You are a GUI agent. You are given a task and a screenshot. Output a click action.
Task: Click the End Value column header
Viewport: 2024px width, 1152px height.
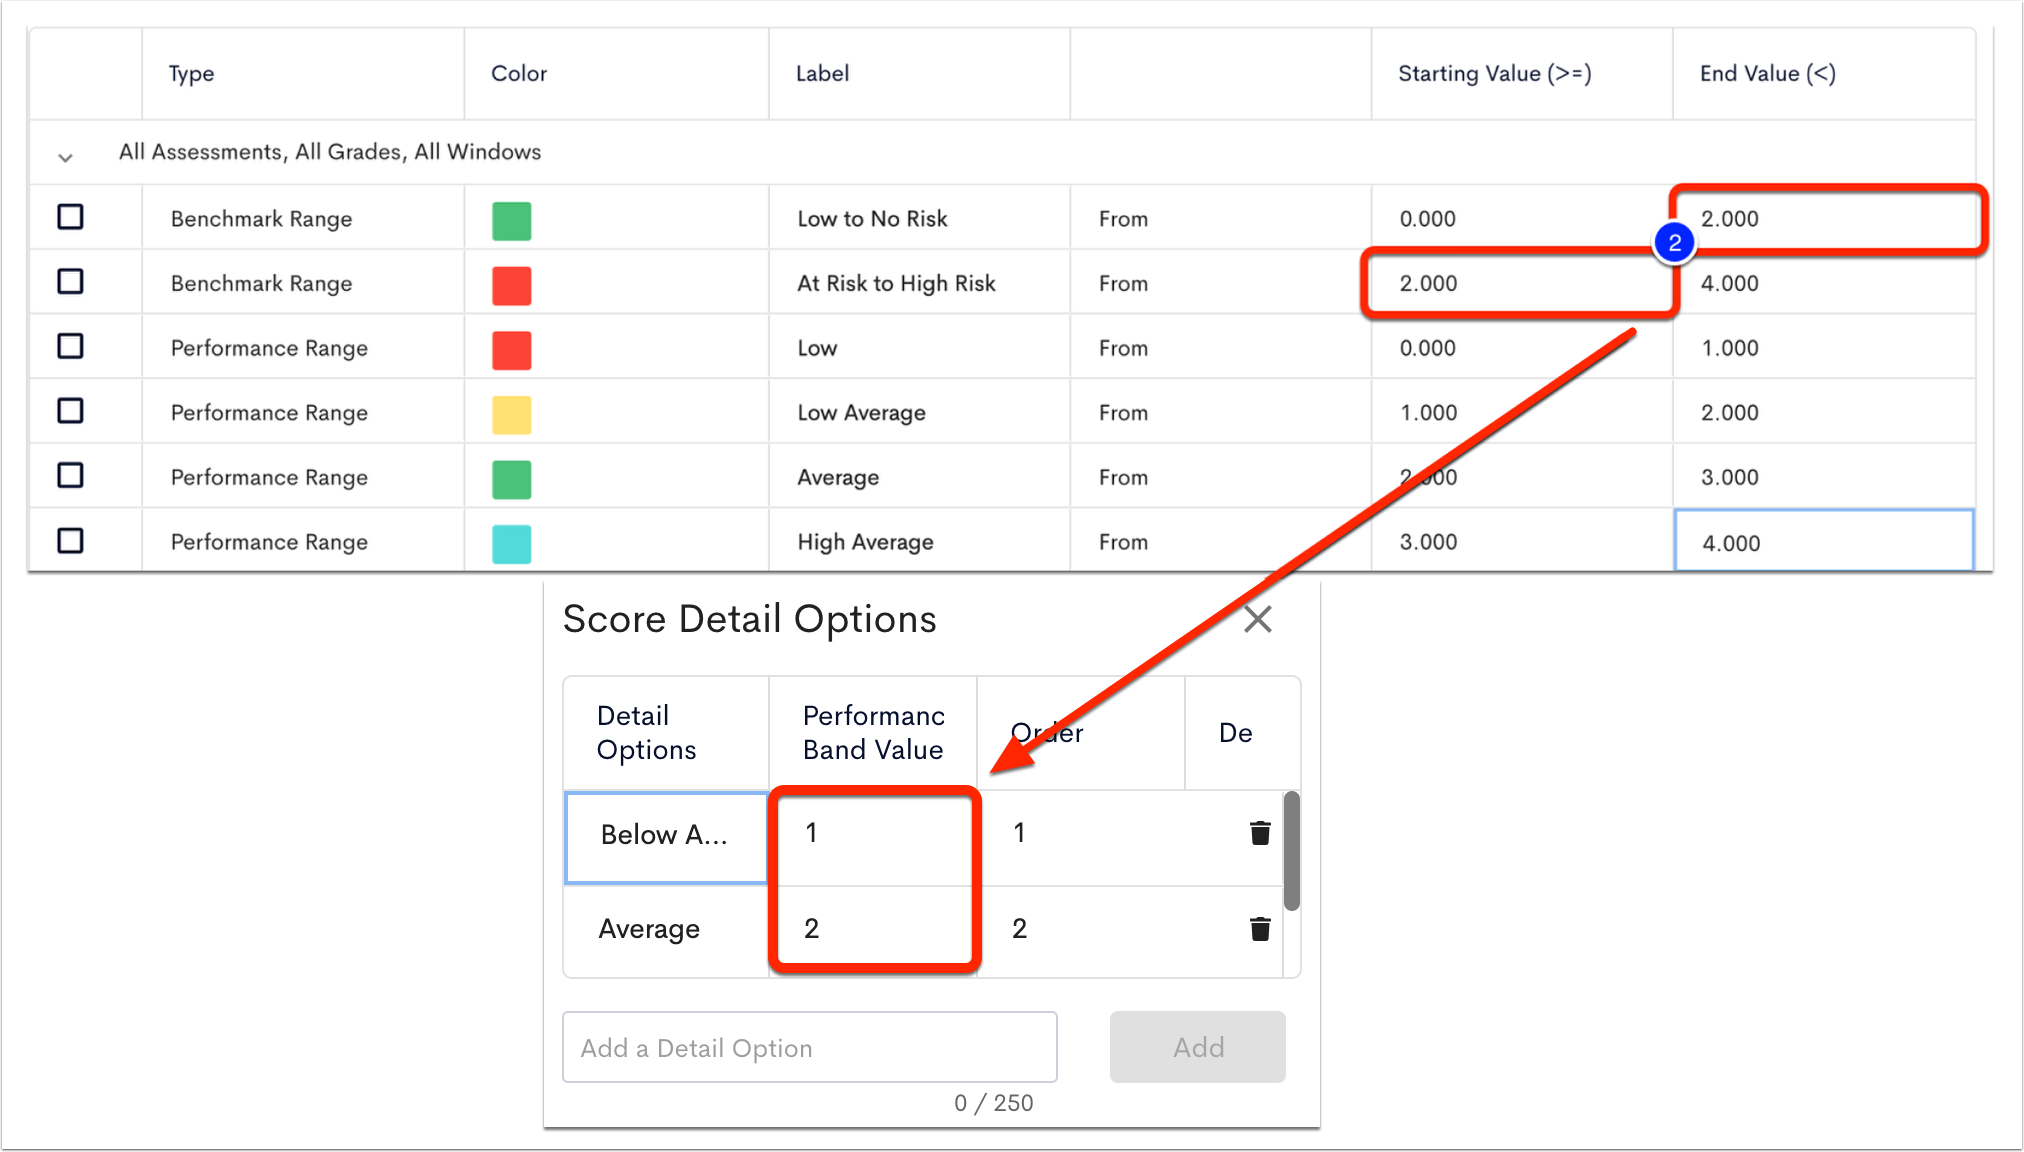point(1766,73)
